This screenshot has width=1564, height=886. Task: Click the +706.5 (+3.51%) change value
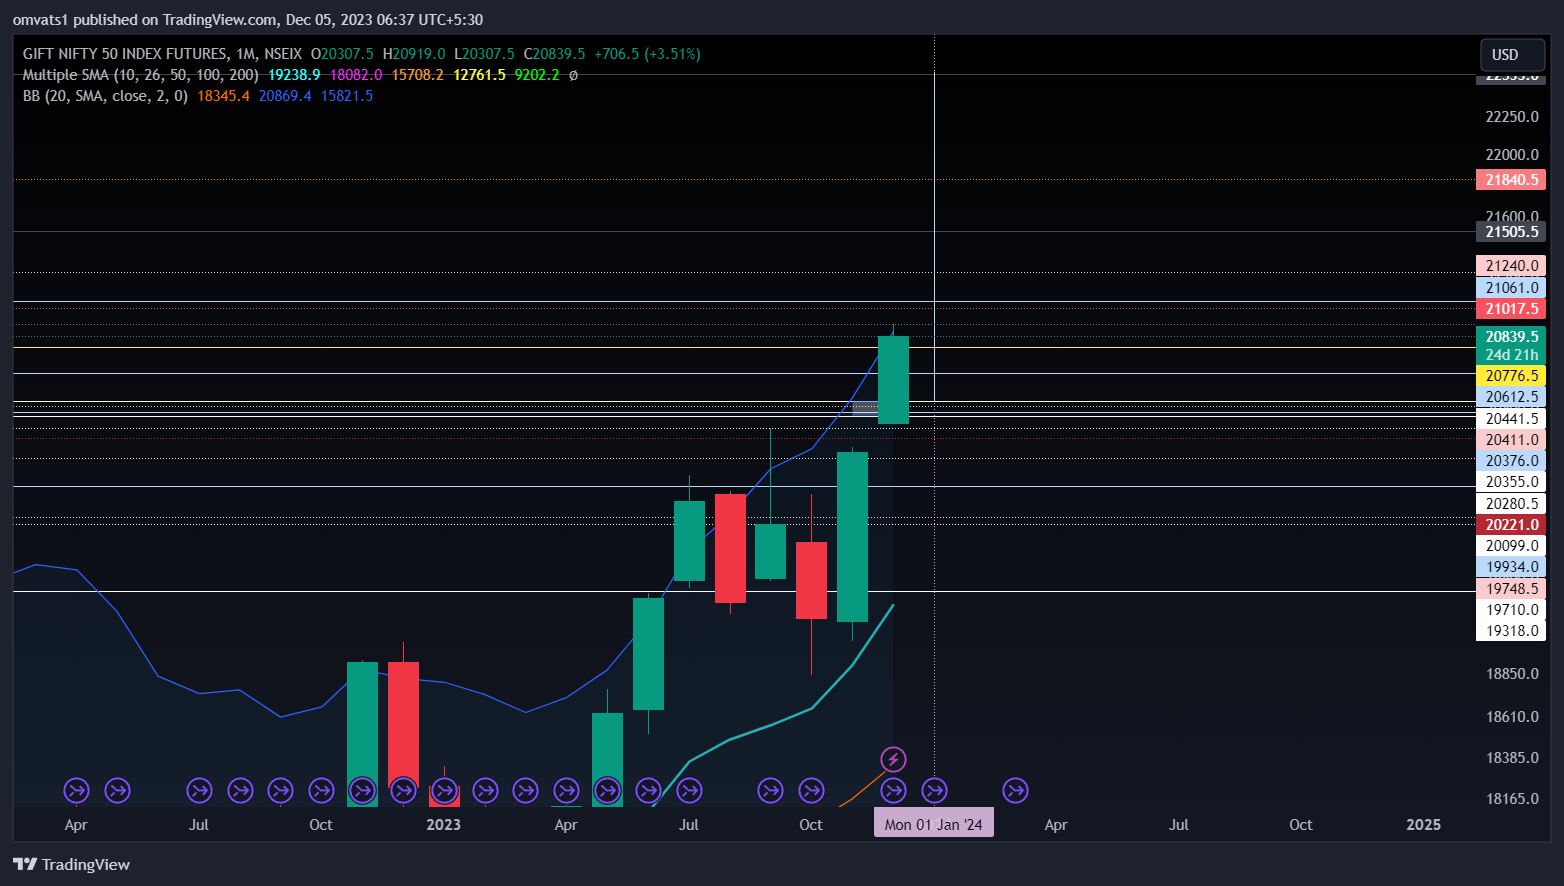click(x=647, y=54)
